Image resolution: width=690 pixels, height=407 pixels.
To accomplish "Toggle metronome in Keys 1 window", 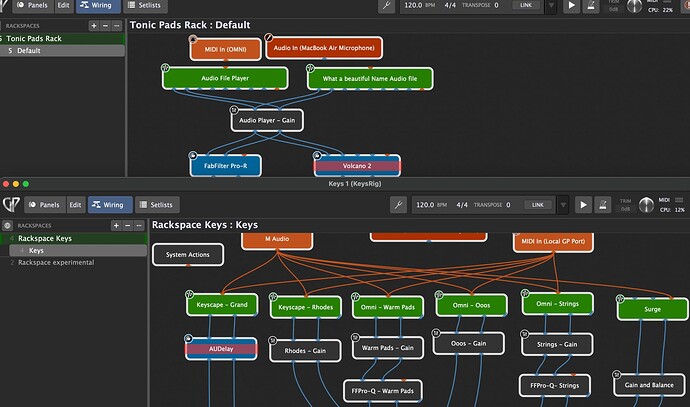I will (603, 205).
